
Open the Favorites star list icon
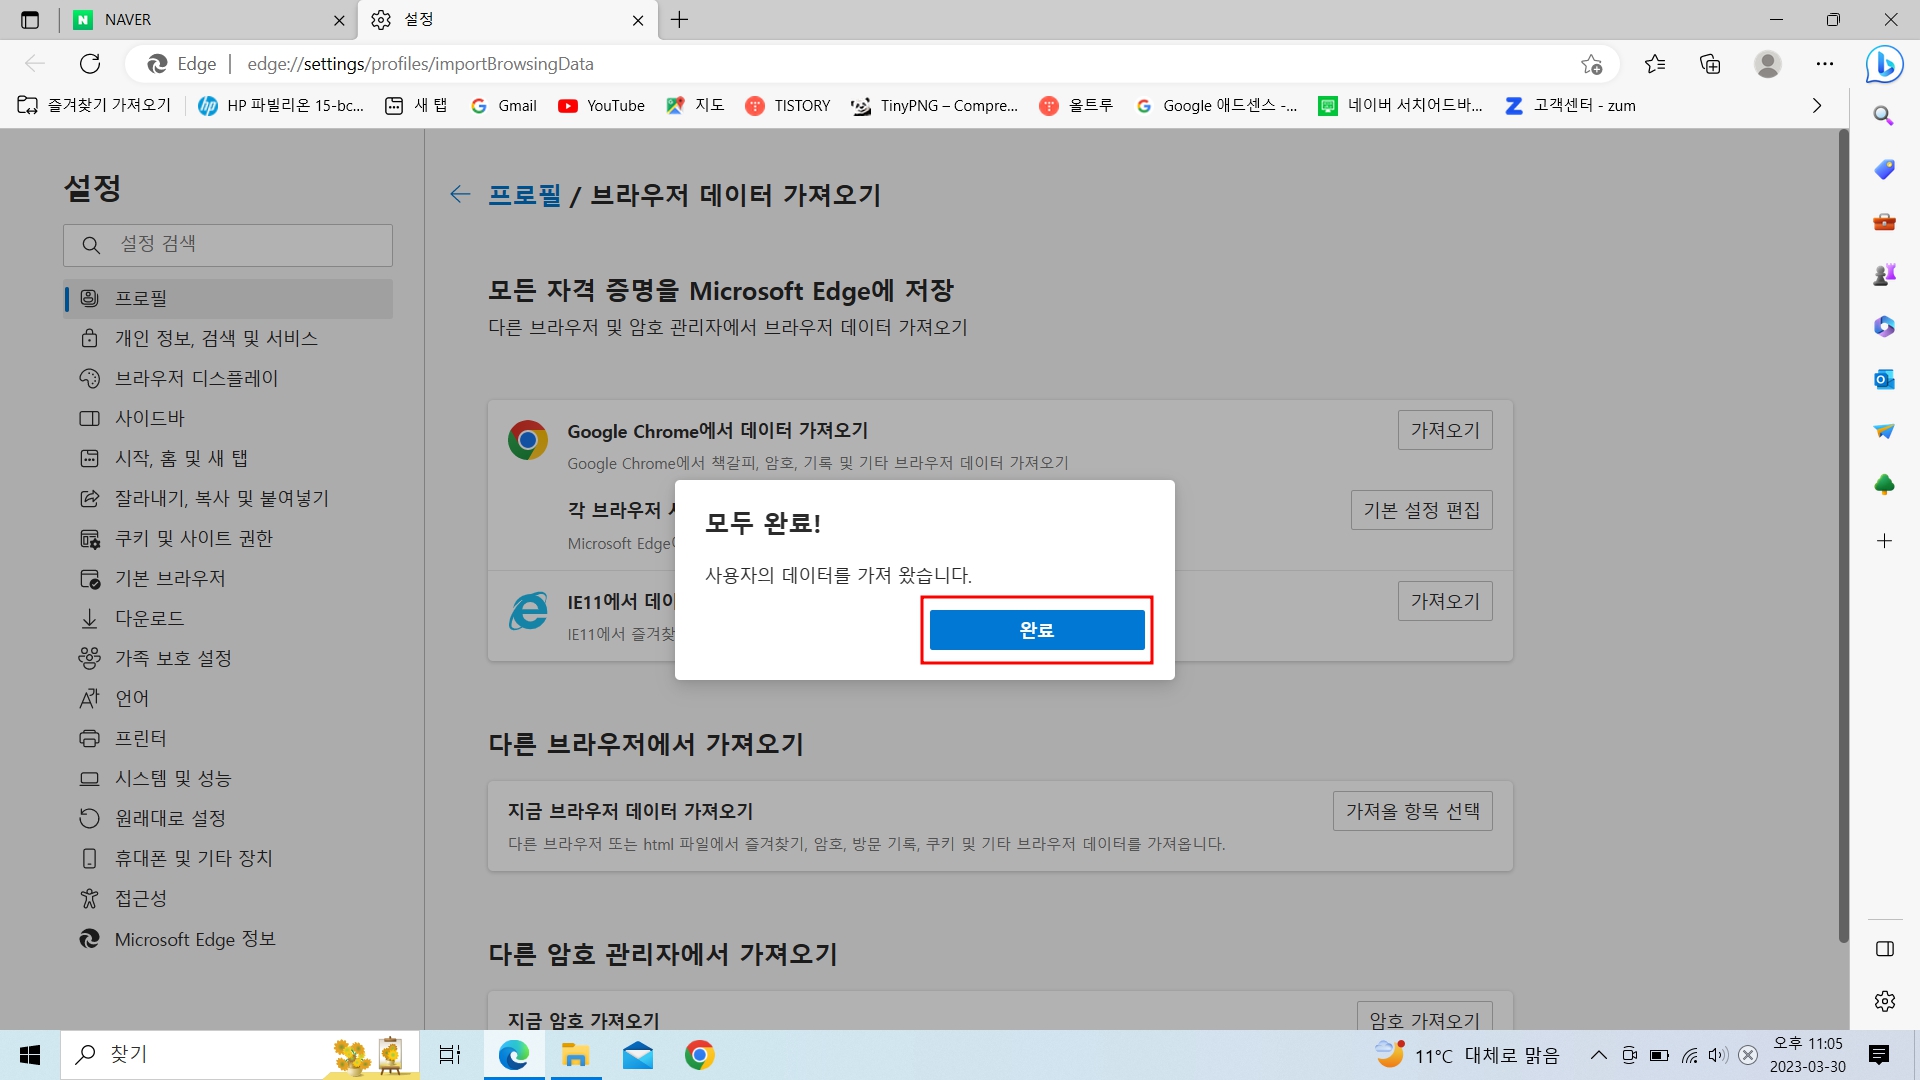(x=1654, y=64)
